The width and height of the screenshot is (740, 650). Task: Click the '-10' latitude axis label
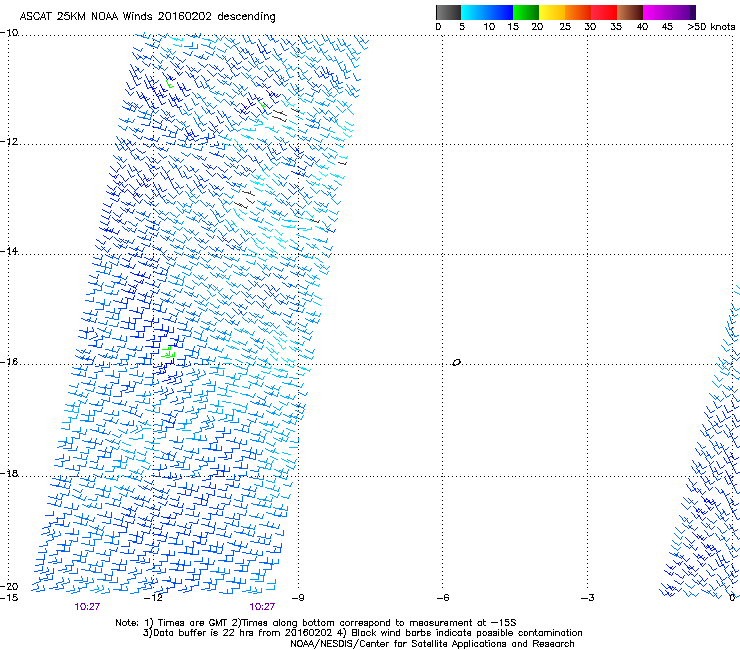click(x=9, y=33)
